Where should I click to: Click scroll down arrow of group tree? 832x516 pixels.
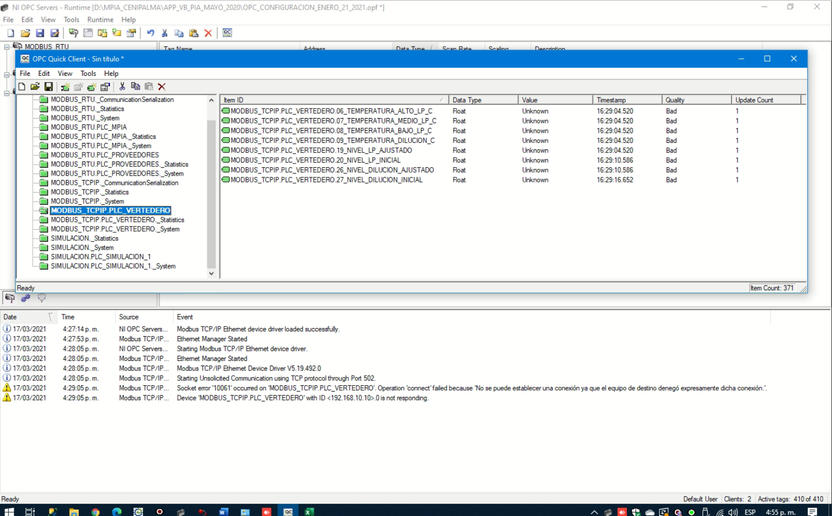[x=211, y=274]
